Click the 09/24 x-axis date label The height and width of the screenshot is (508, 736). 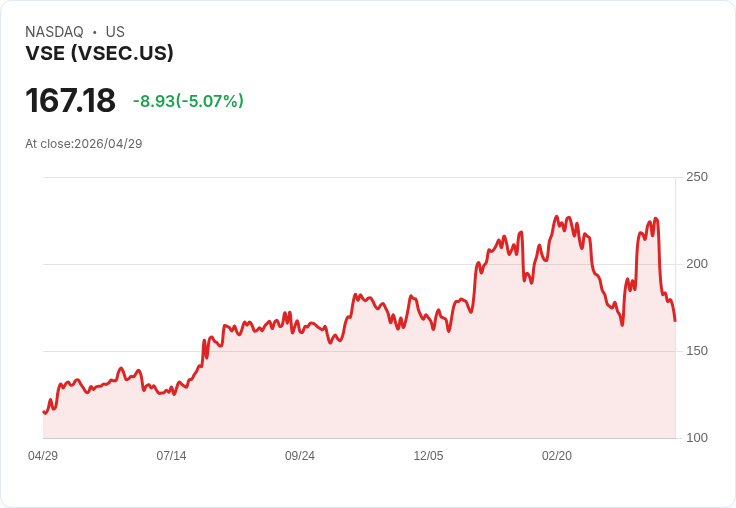(x=300, y=456)
